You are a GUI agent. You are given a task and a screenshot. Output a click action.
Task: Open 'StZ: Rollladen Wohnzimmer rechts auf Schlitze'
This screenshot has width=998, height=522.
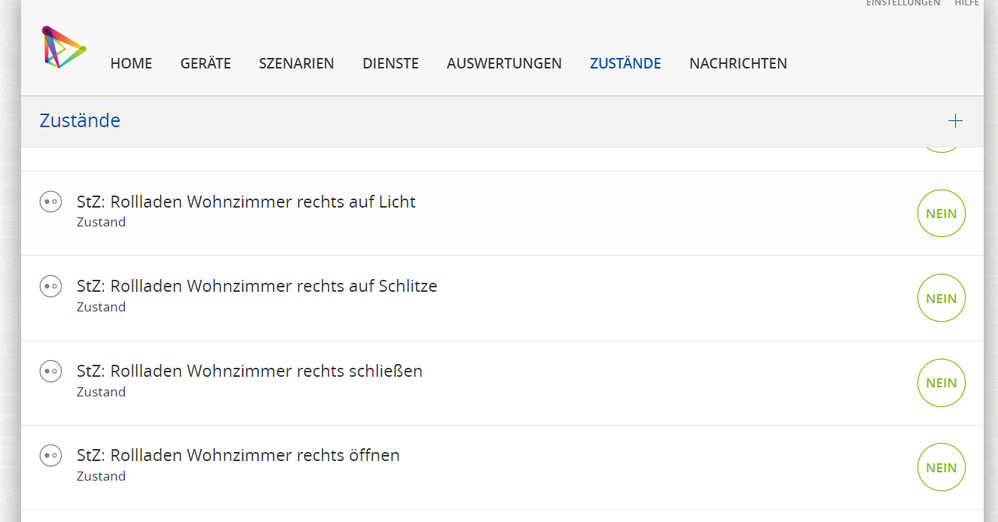(257, 286)
